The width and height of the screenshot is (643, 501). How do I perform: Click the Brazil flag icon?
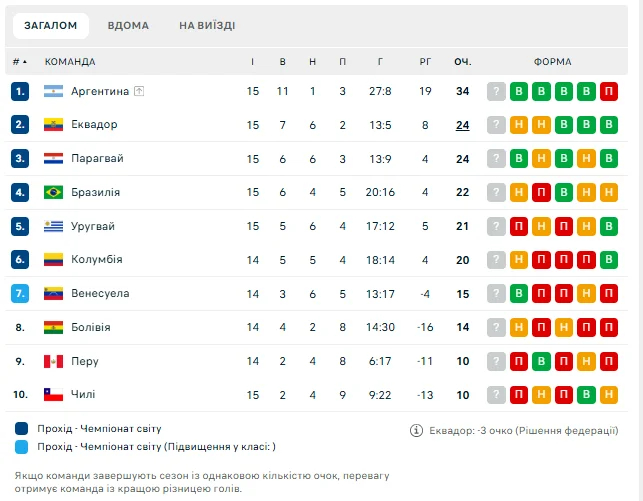tap(53, 193)
